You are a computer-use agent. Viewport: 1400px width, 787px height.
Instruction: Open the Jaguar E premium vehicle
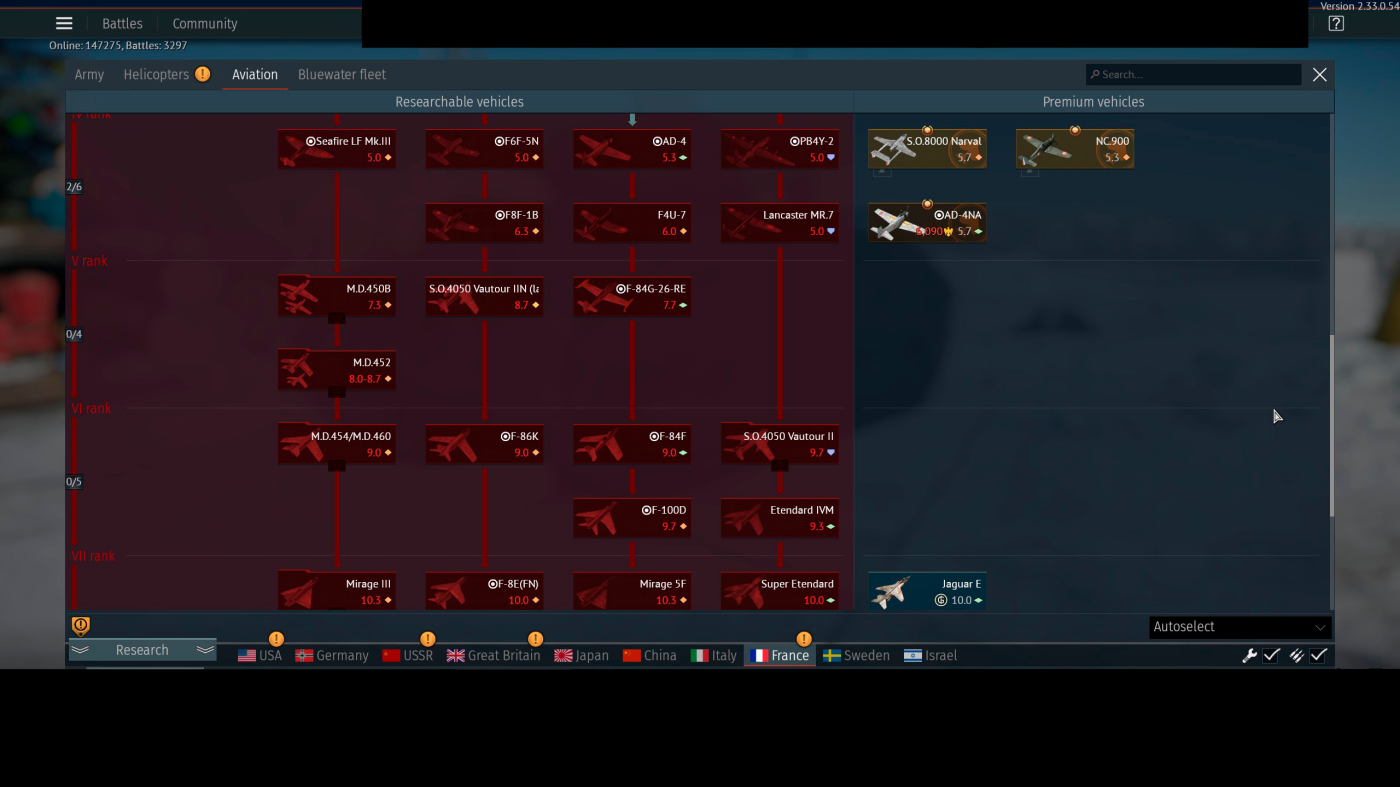(927, 591)
